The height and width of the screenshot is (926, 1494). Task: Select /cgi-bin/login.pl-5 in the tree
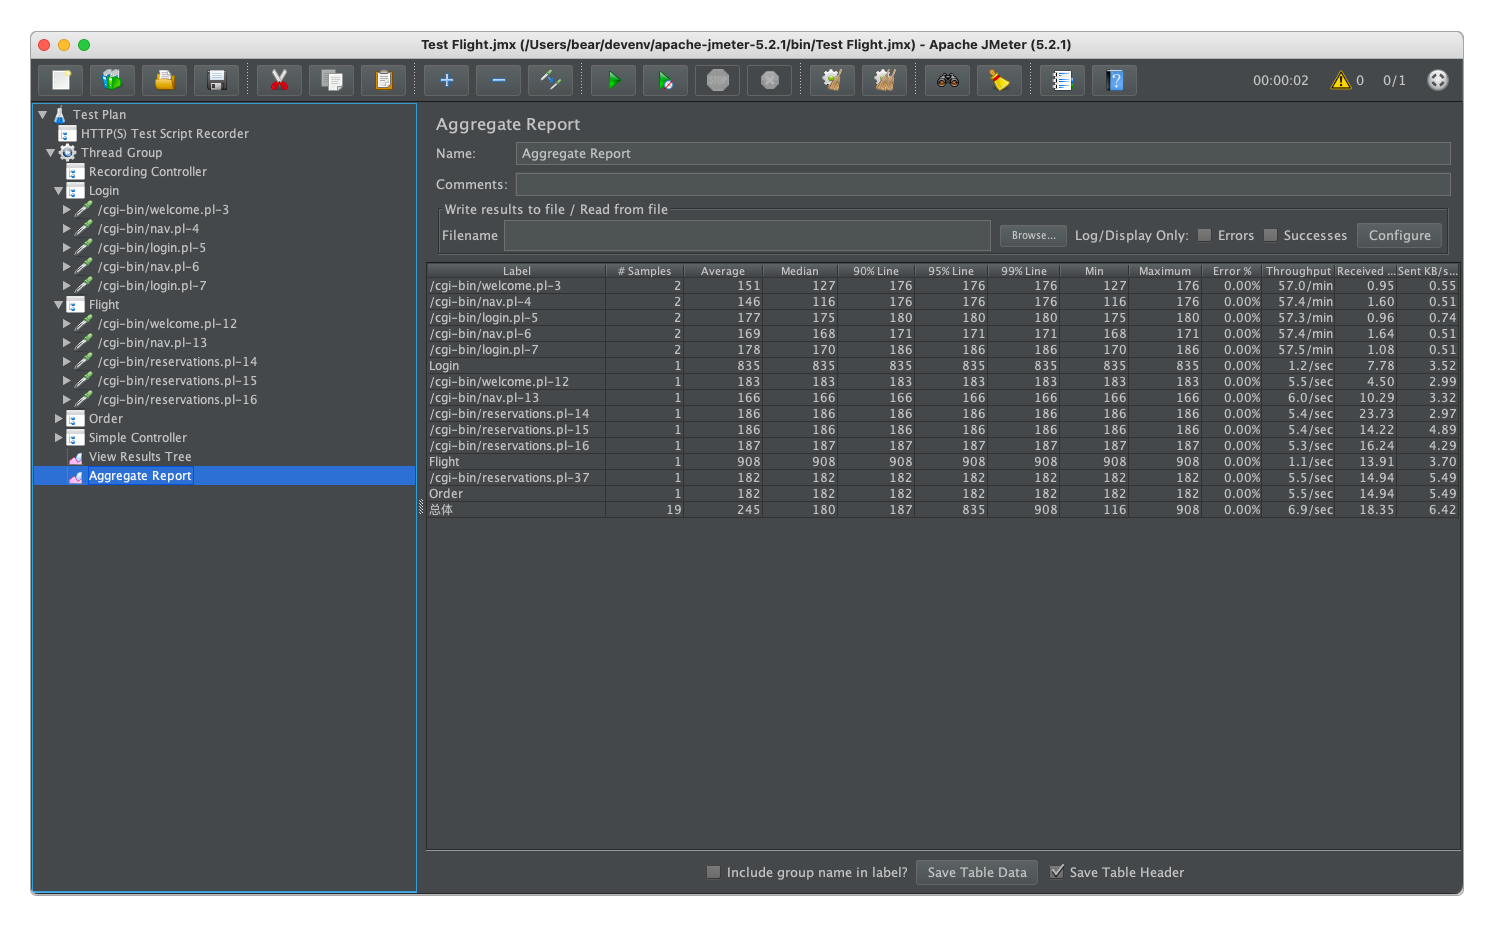(x=152, y=248)
